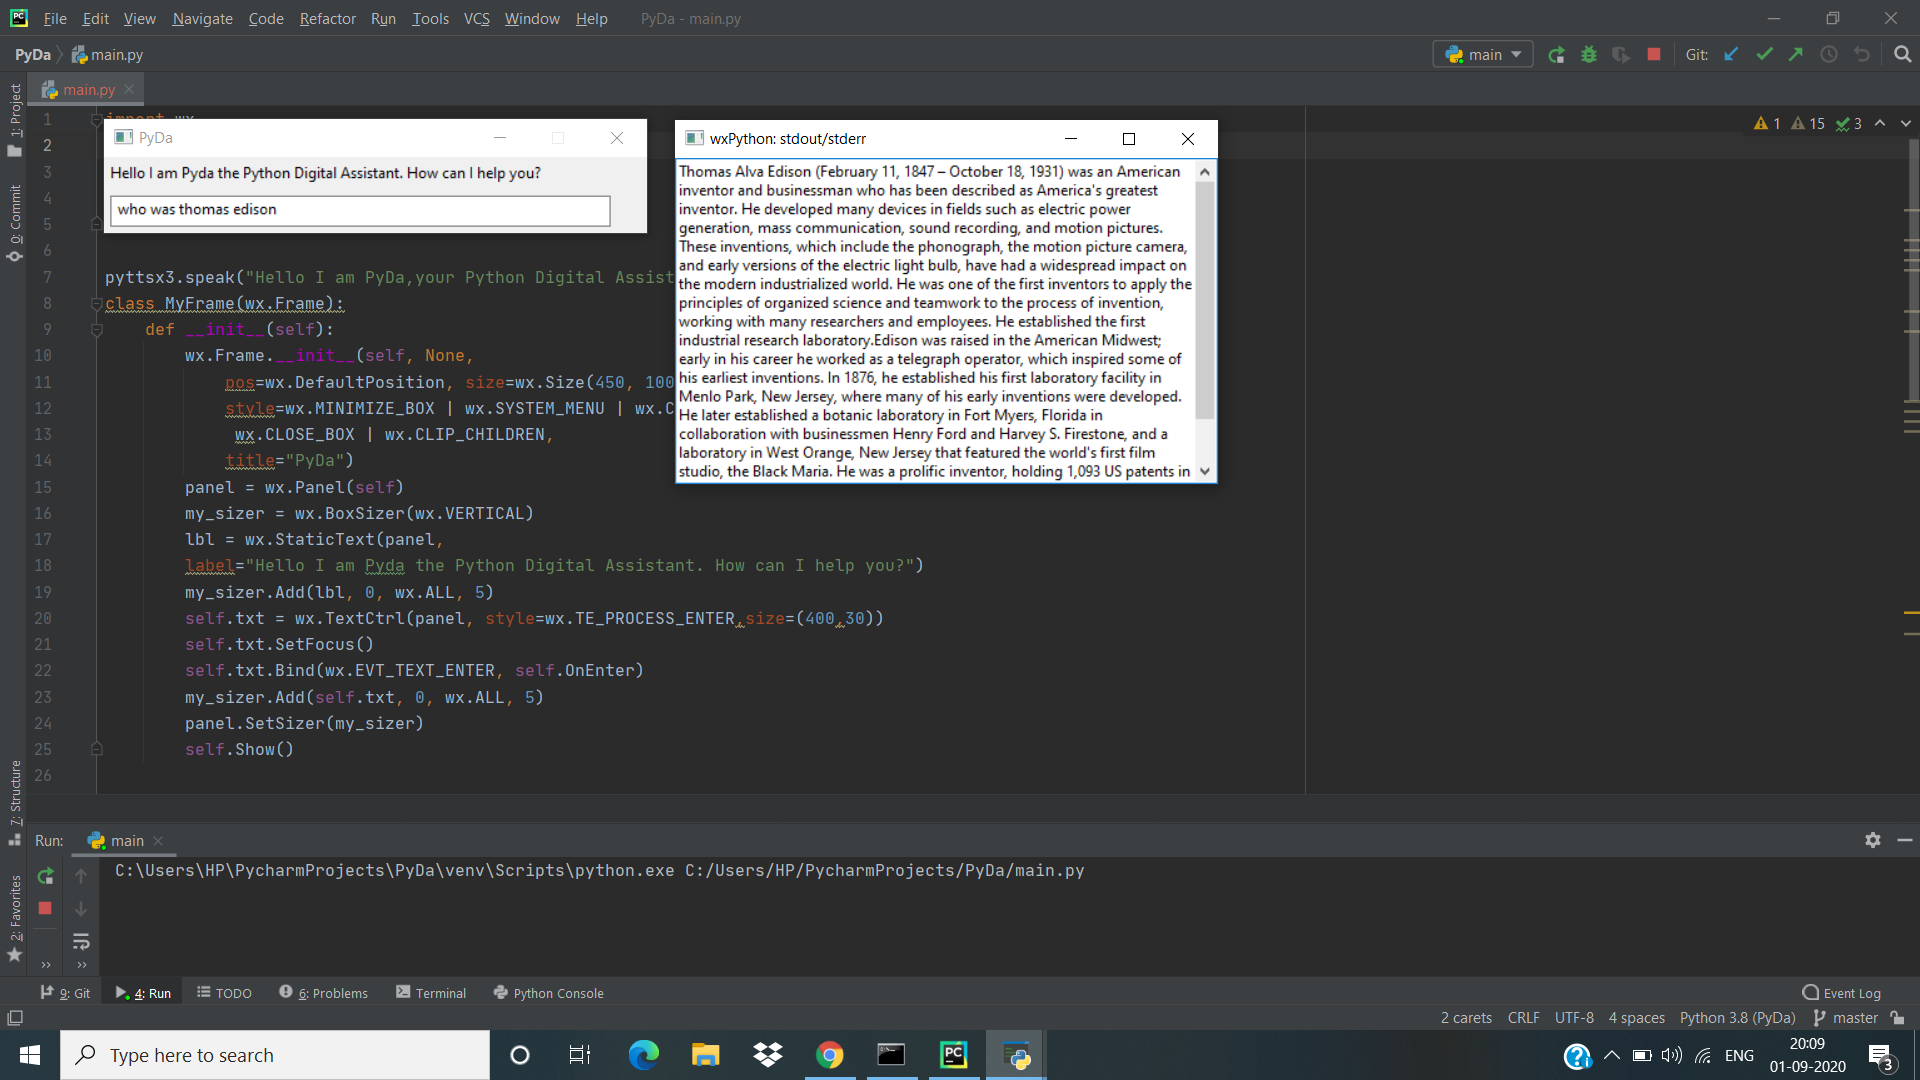Screen dimensions: 1920x1080
Task: Open the TODO tool window
Action: click(224, 993)
